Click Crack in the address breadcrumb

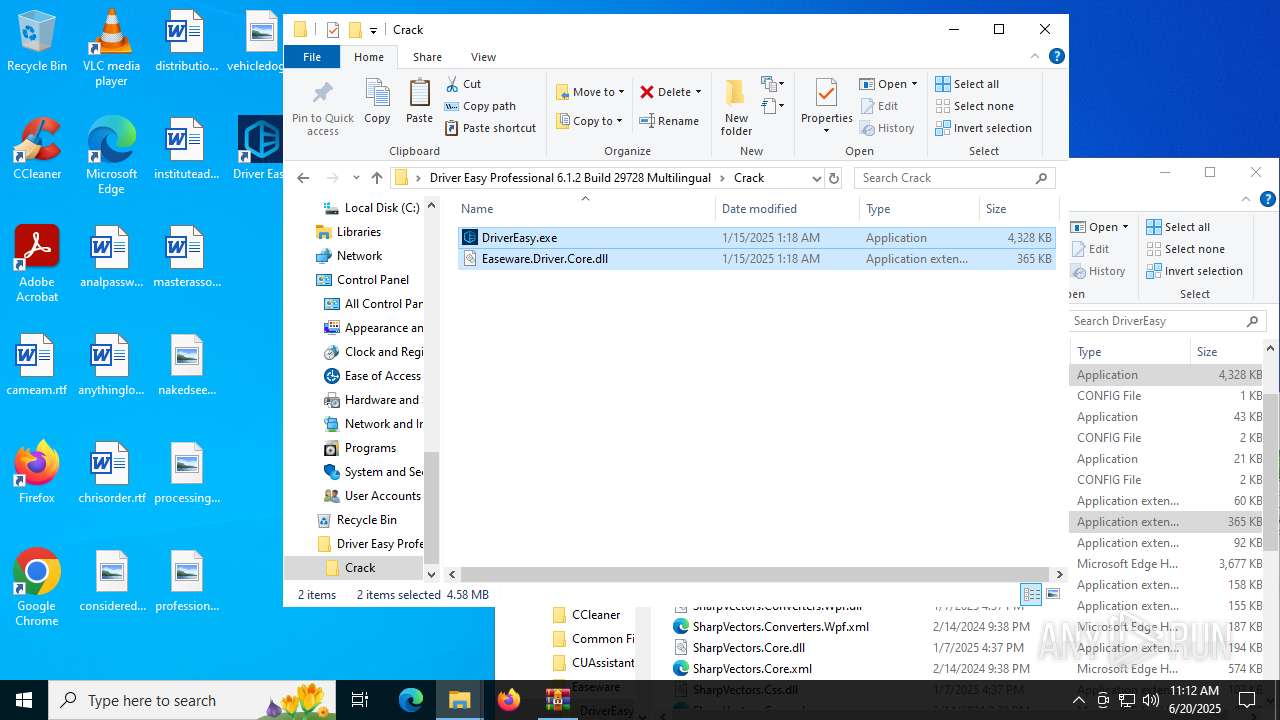coord(749,178)
